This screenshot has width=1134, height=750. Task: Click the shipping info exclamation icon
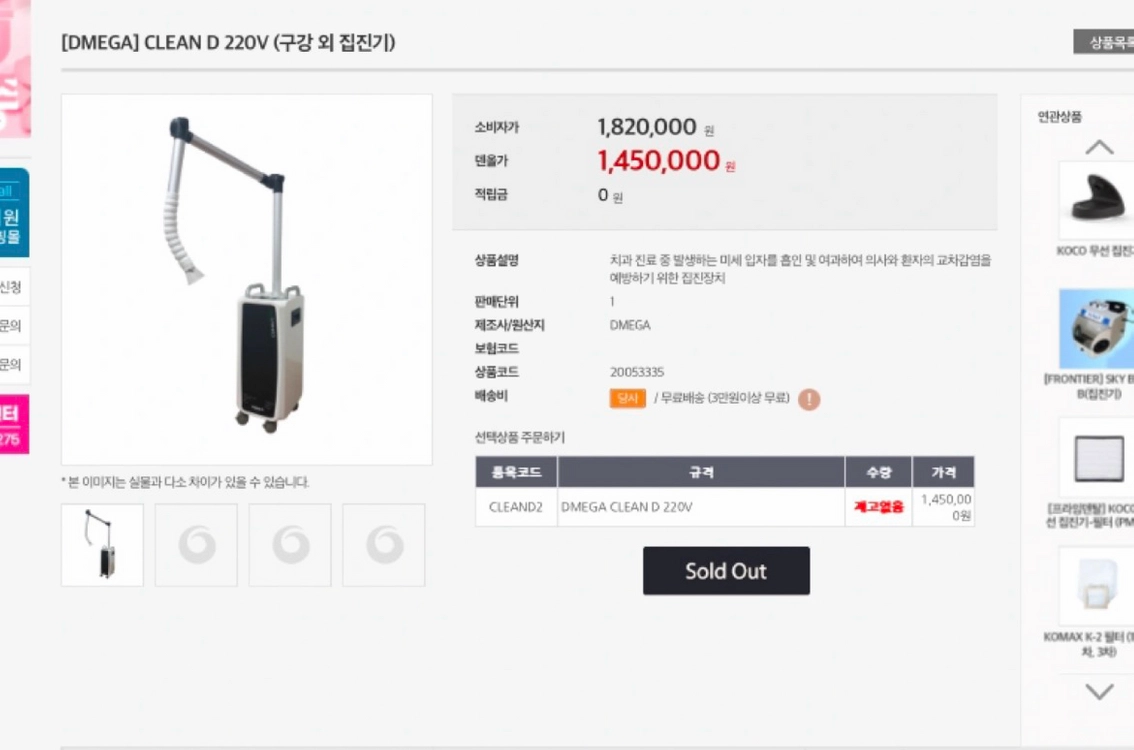pos(809,399)
